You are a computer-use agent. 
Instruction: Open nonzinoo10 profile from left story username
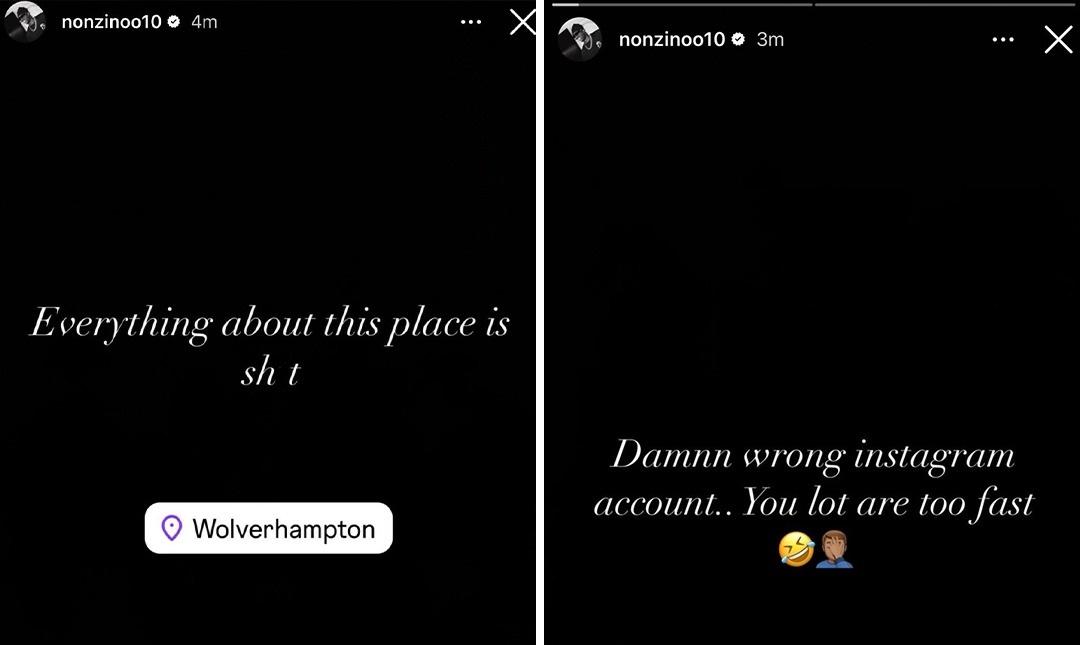[111, 22]
